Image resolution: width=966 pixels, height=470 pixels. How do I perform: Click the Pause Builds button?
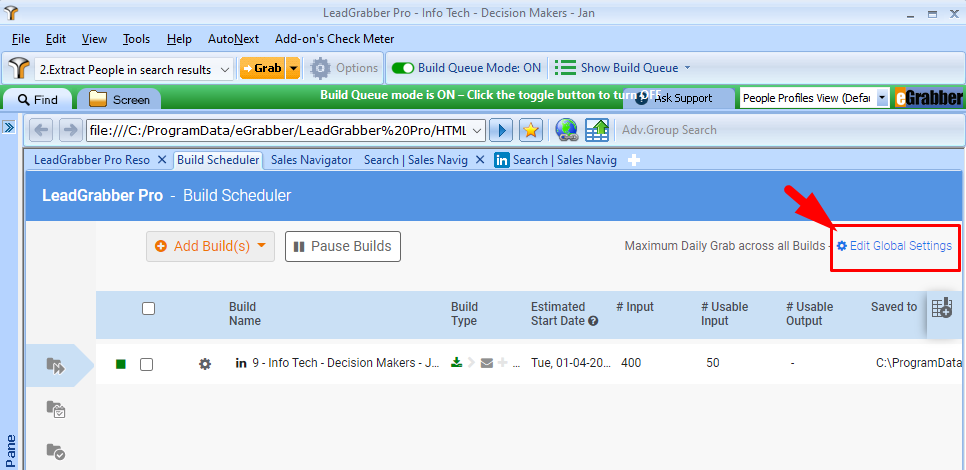[x=343, y=246]
